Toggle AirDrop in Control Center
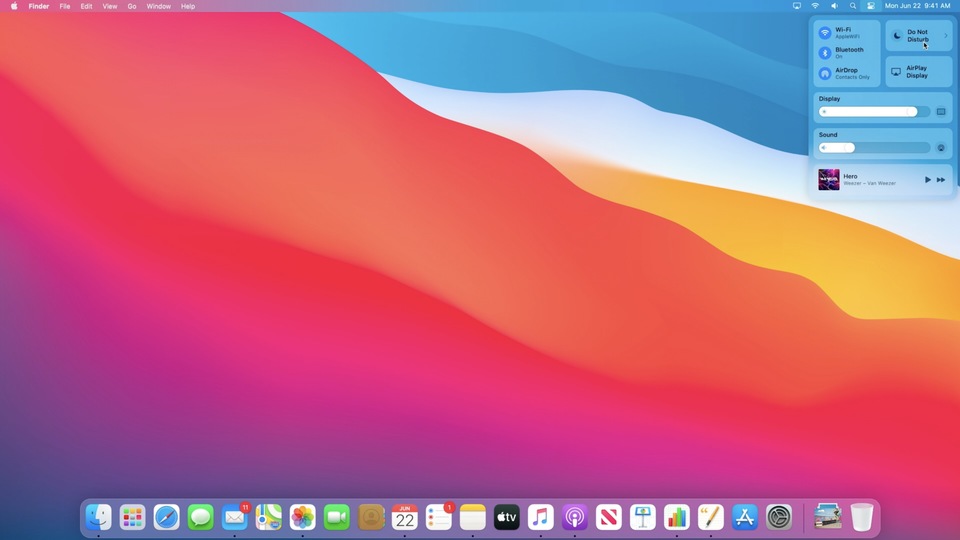The width and height of the screenshot is (960, 540). [x=825, y=73]
